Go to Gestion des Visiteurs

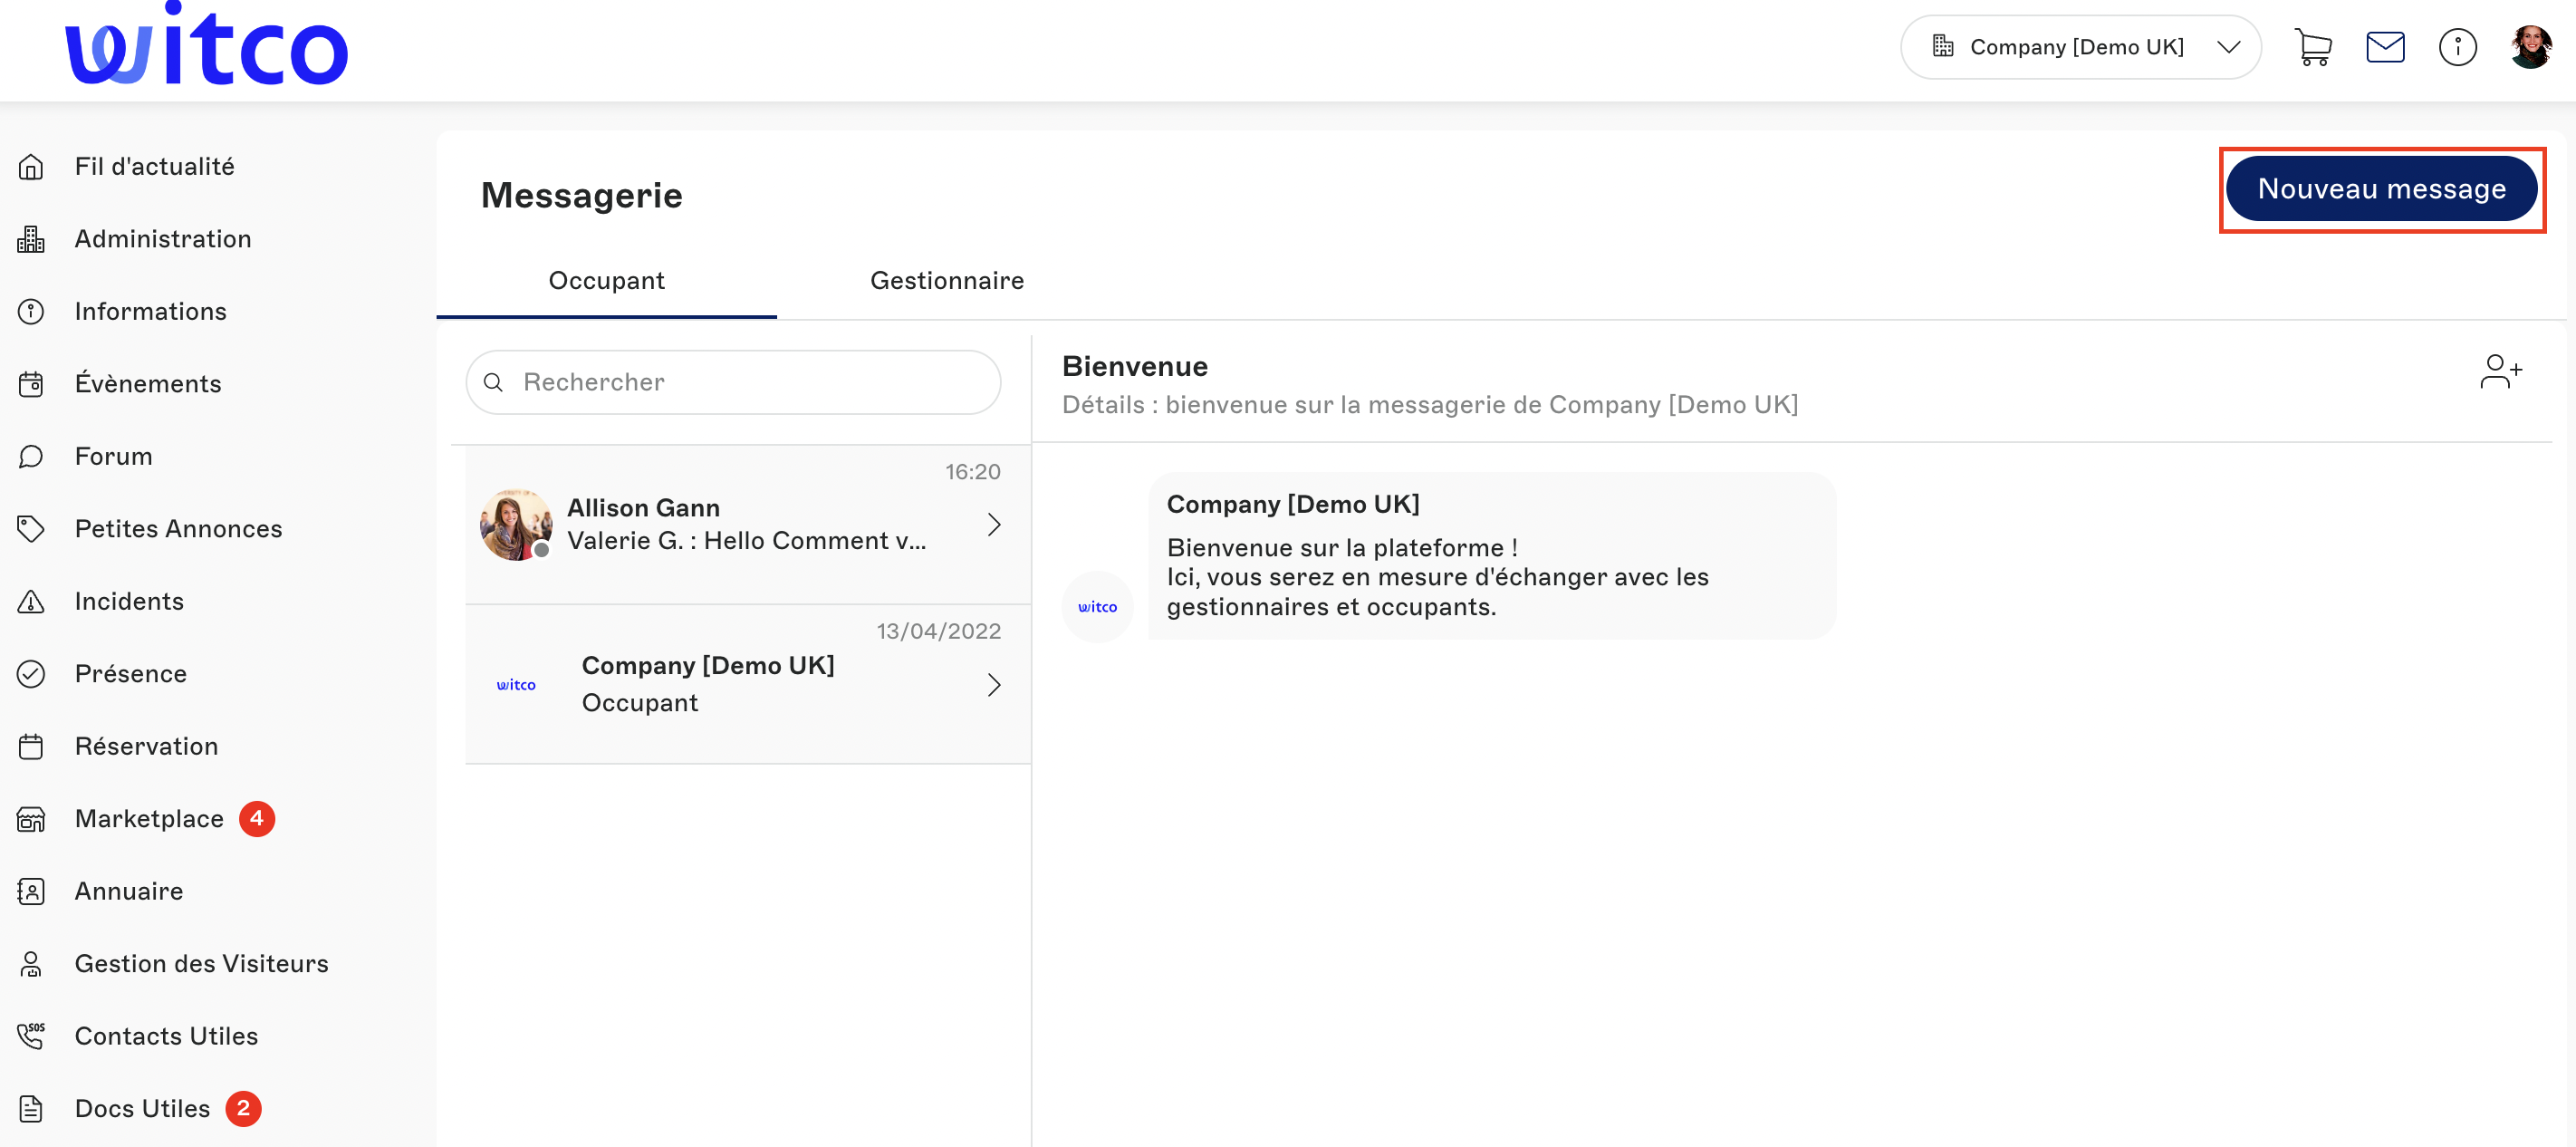coord(201,963)
